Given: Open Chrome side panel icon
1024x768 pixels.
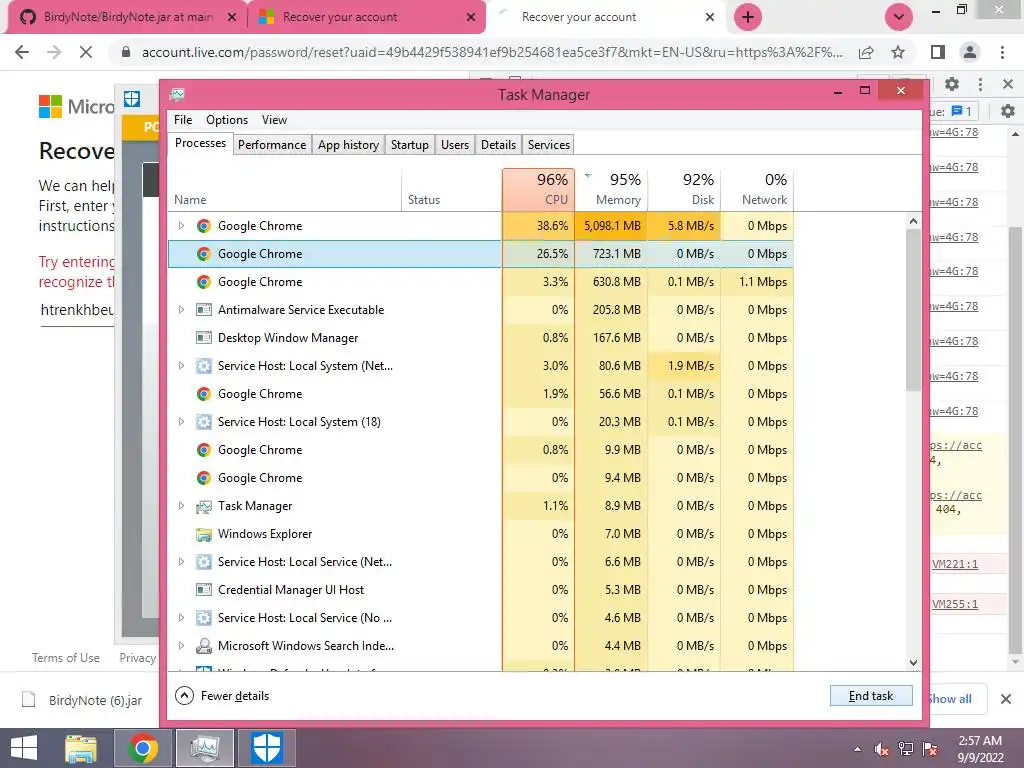Looking at the screenshot, I should click(x=938, y=52).
